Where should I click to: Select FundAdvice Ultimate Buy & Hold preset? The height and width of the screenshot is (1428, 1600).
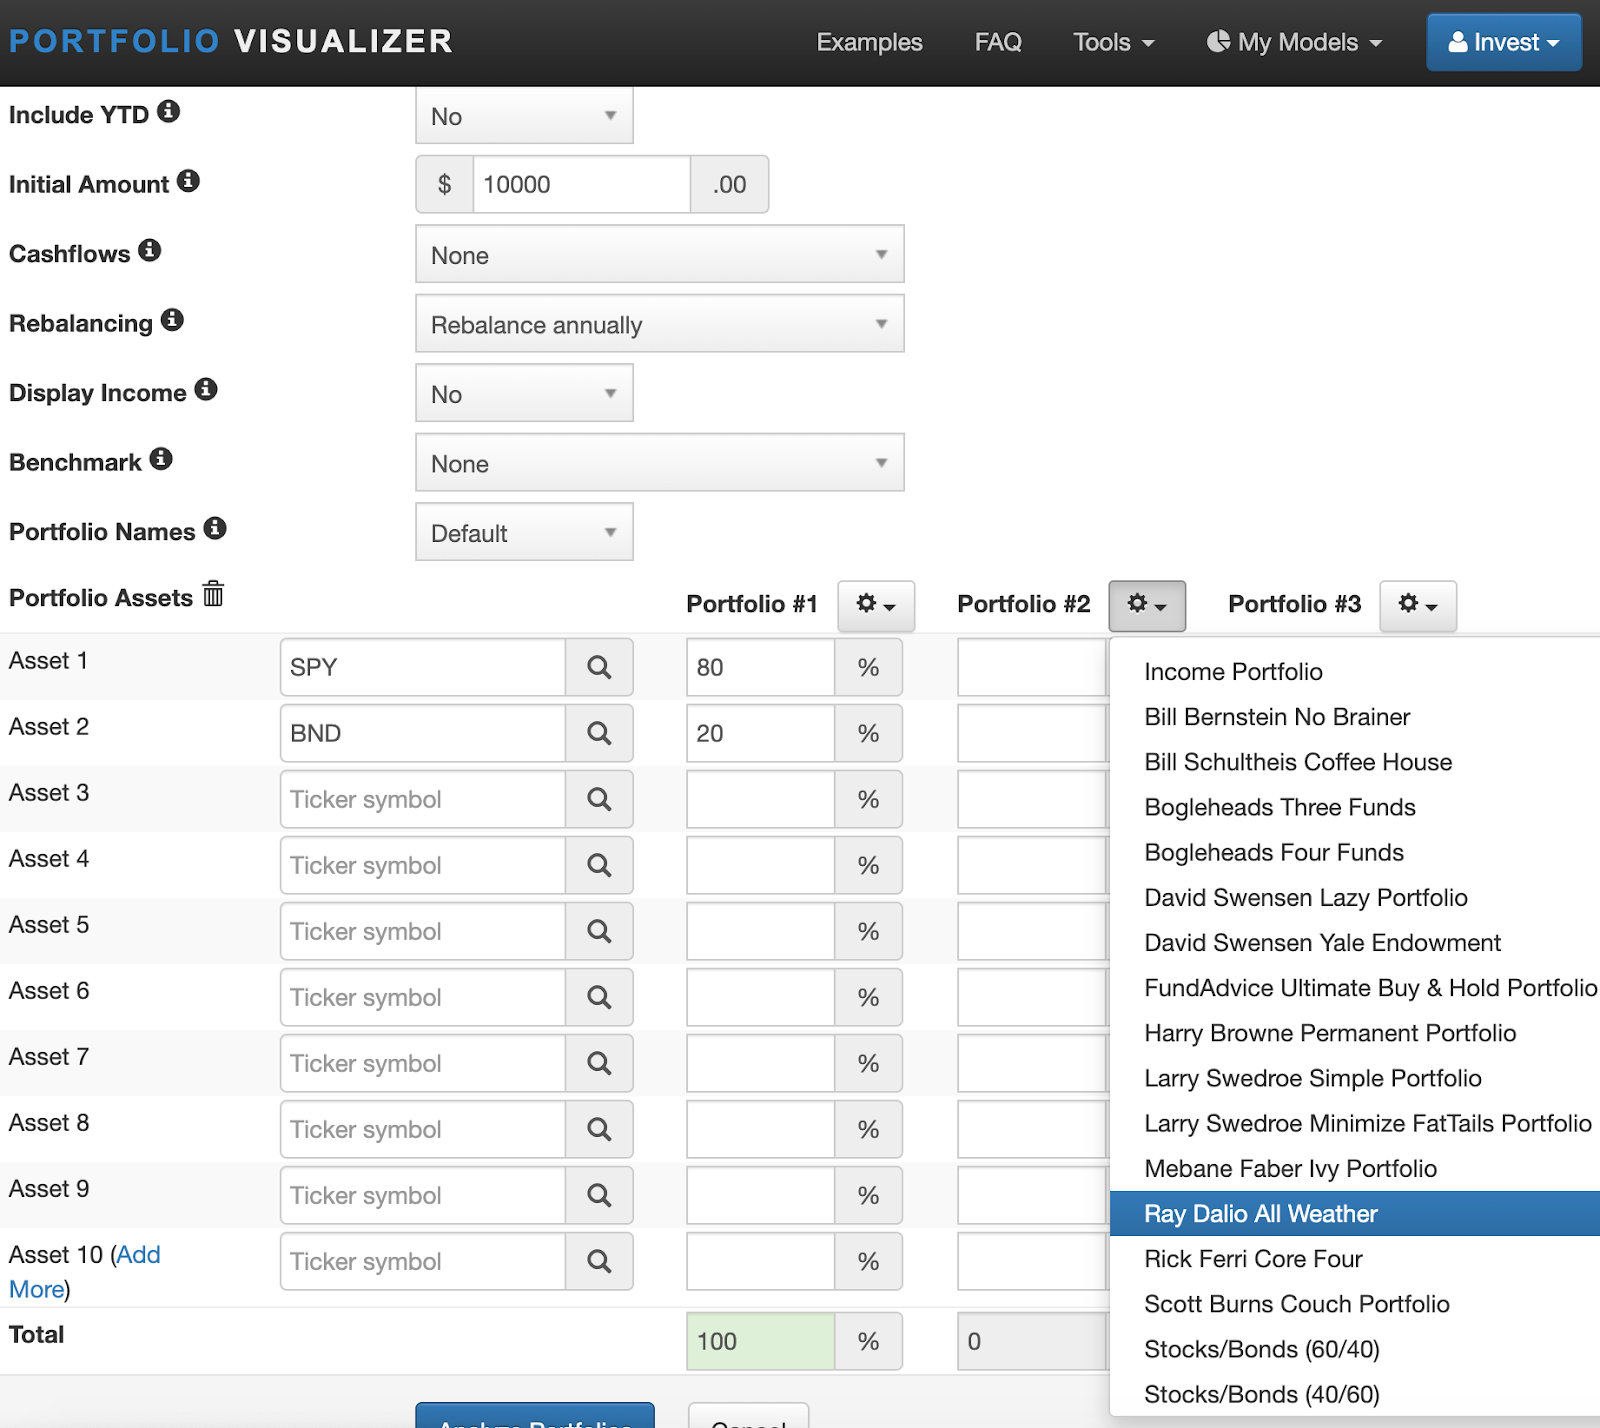tap(1355, 988)
